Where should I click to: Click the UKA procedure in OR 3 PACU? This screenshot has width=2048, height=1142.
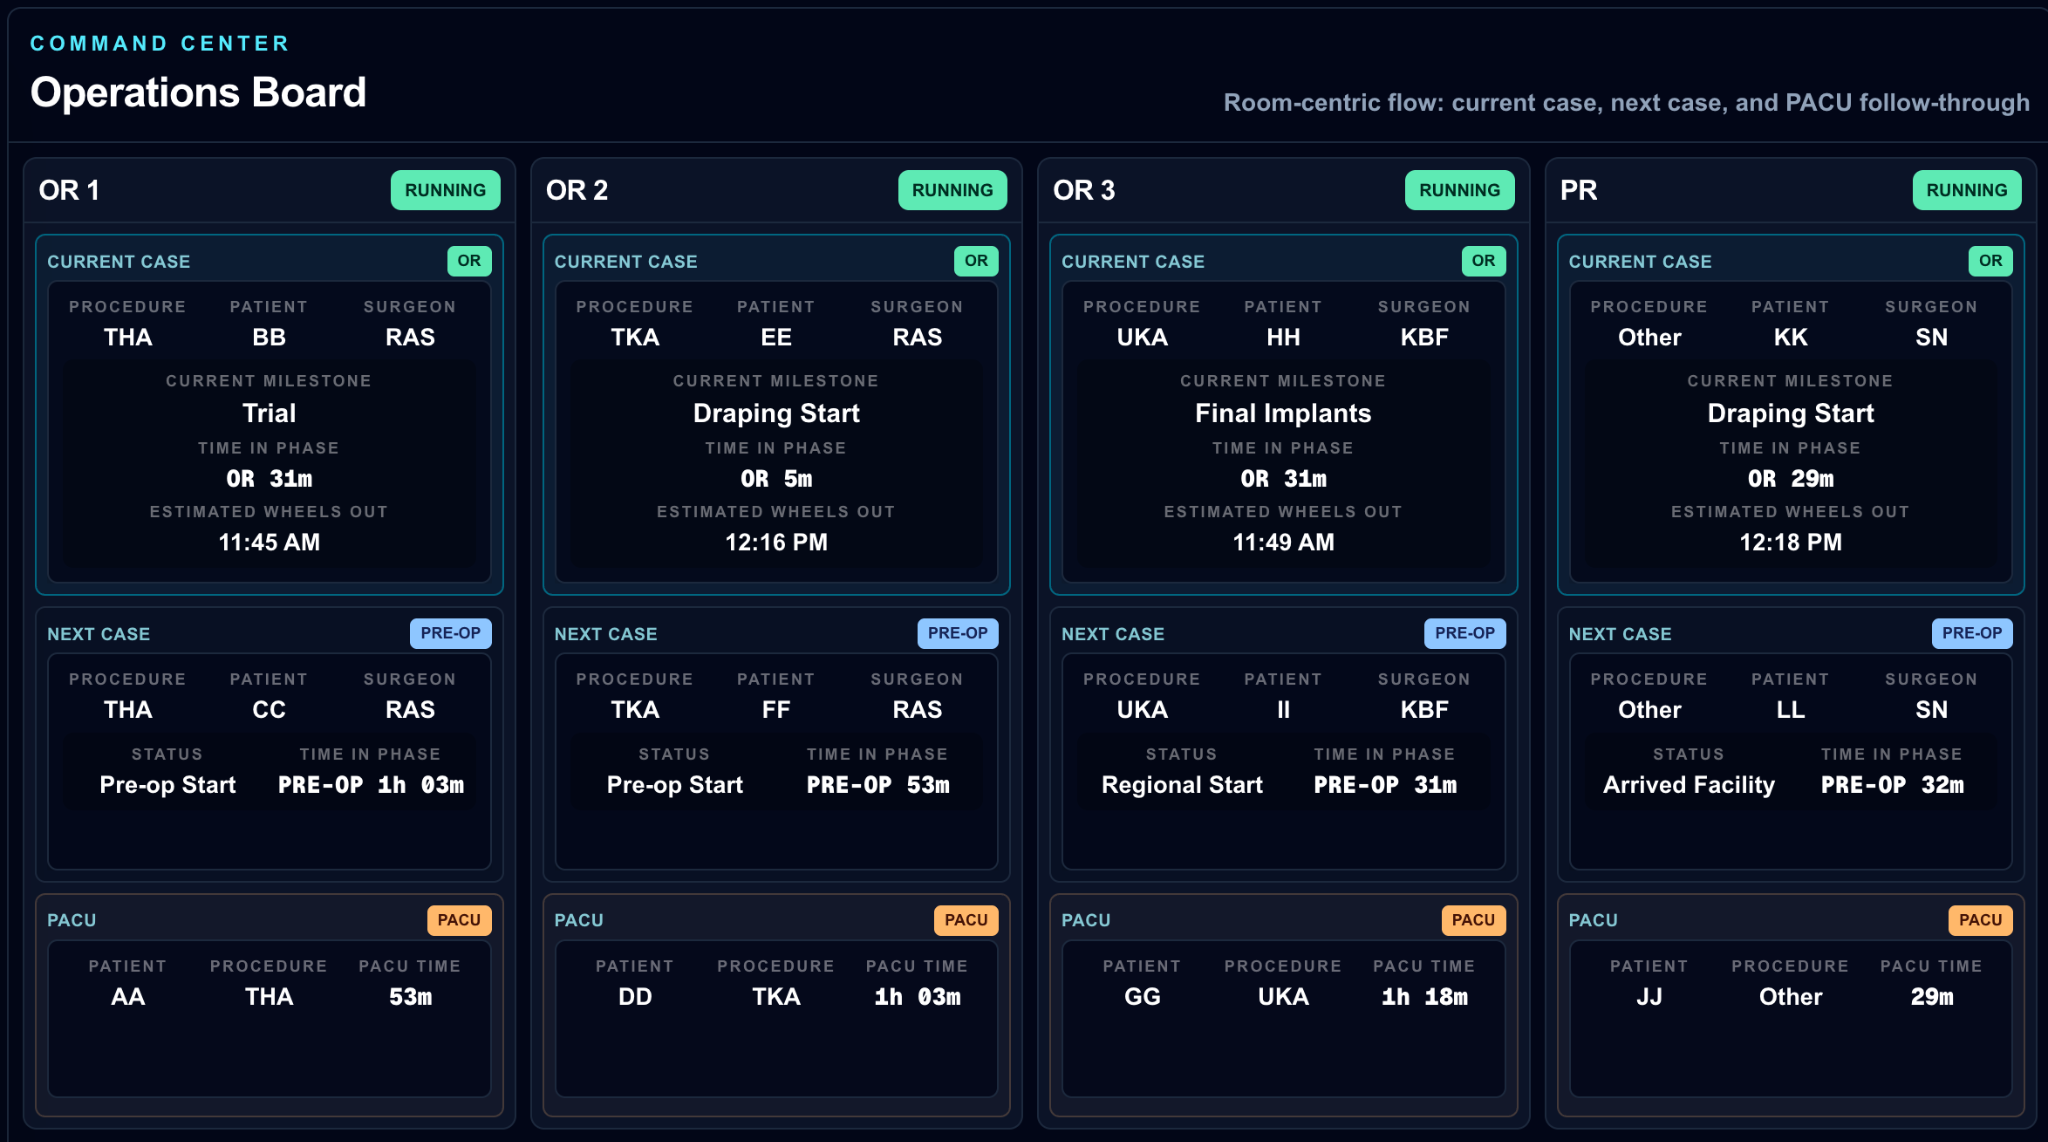pyautogui.click(x=1283, y=996)
